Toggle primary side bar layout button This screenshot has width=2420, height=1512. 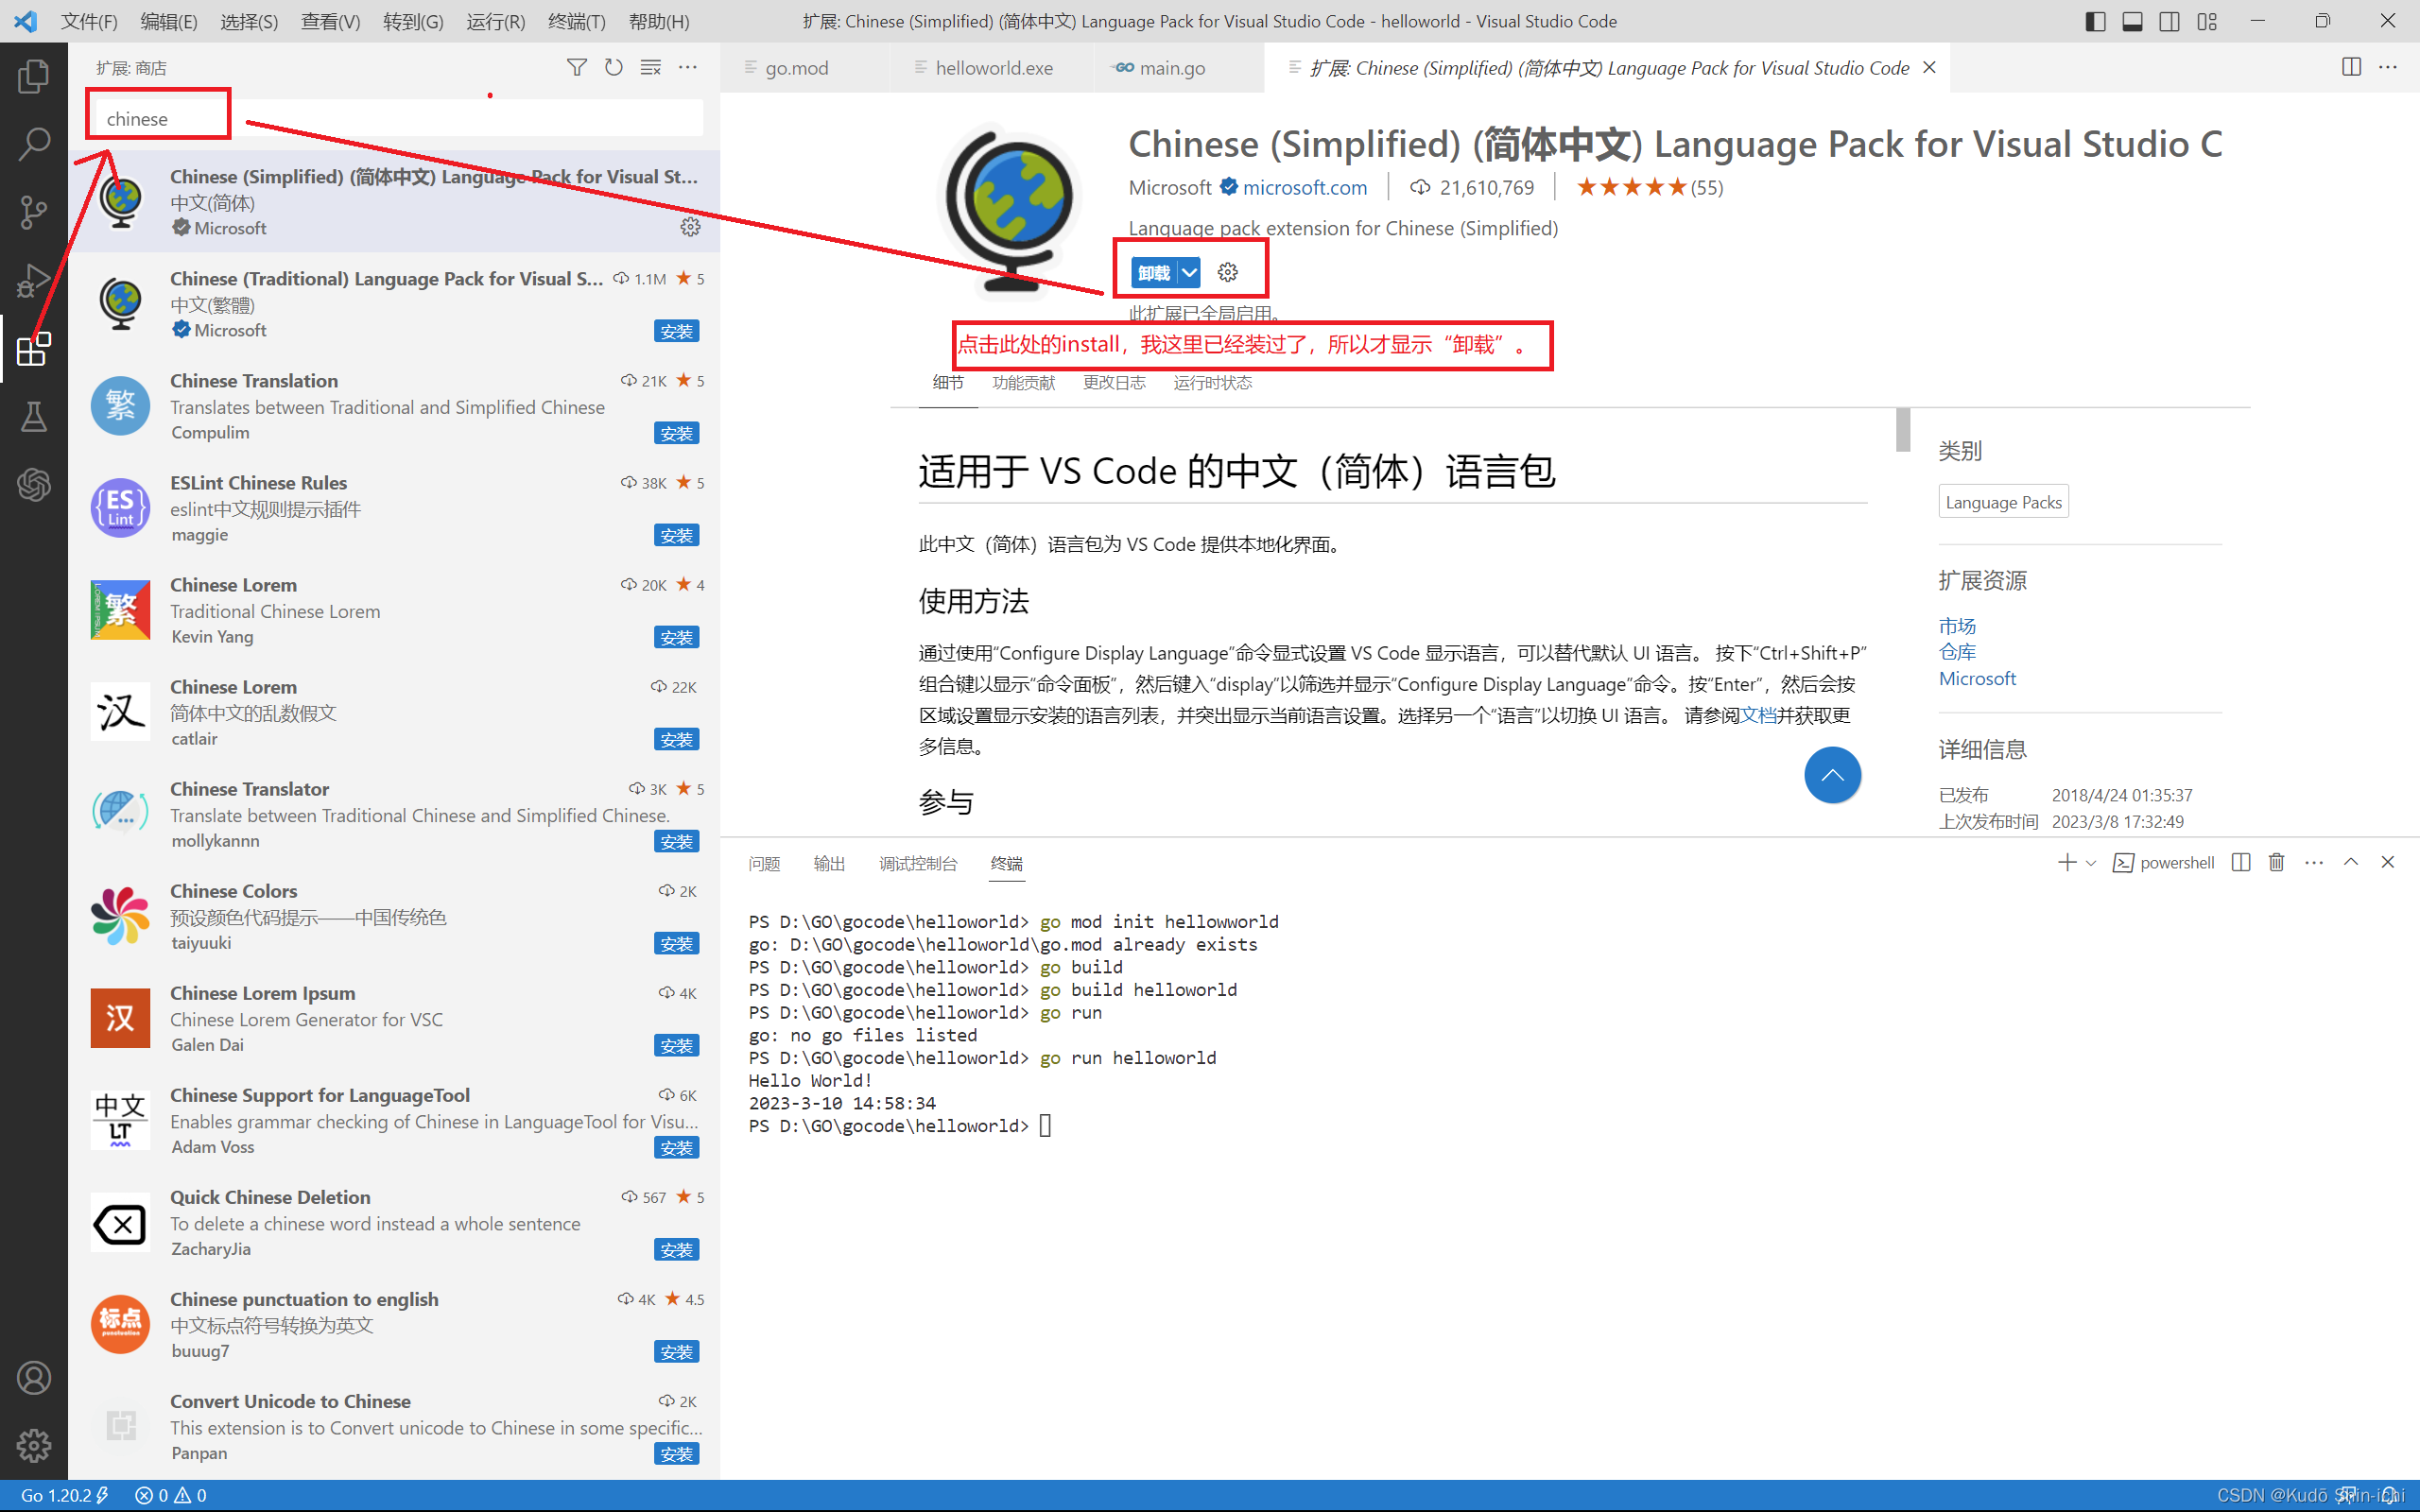(x=2095, y=21)
